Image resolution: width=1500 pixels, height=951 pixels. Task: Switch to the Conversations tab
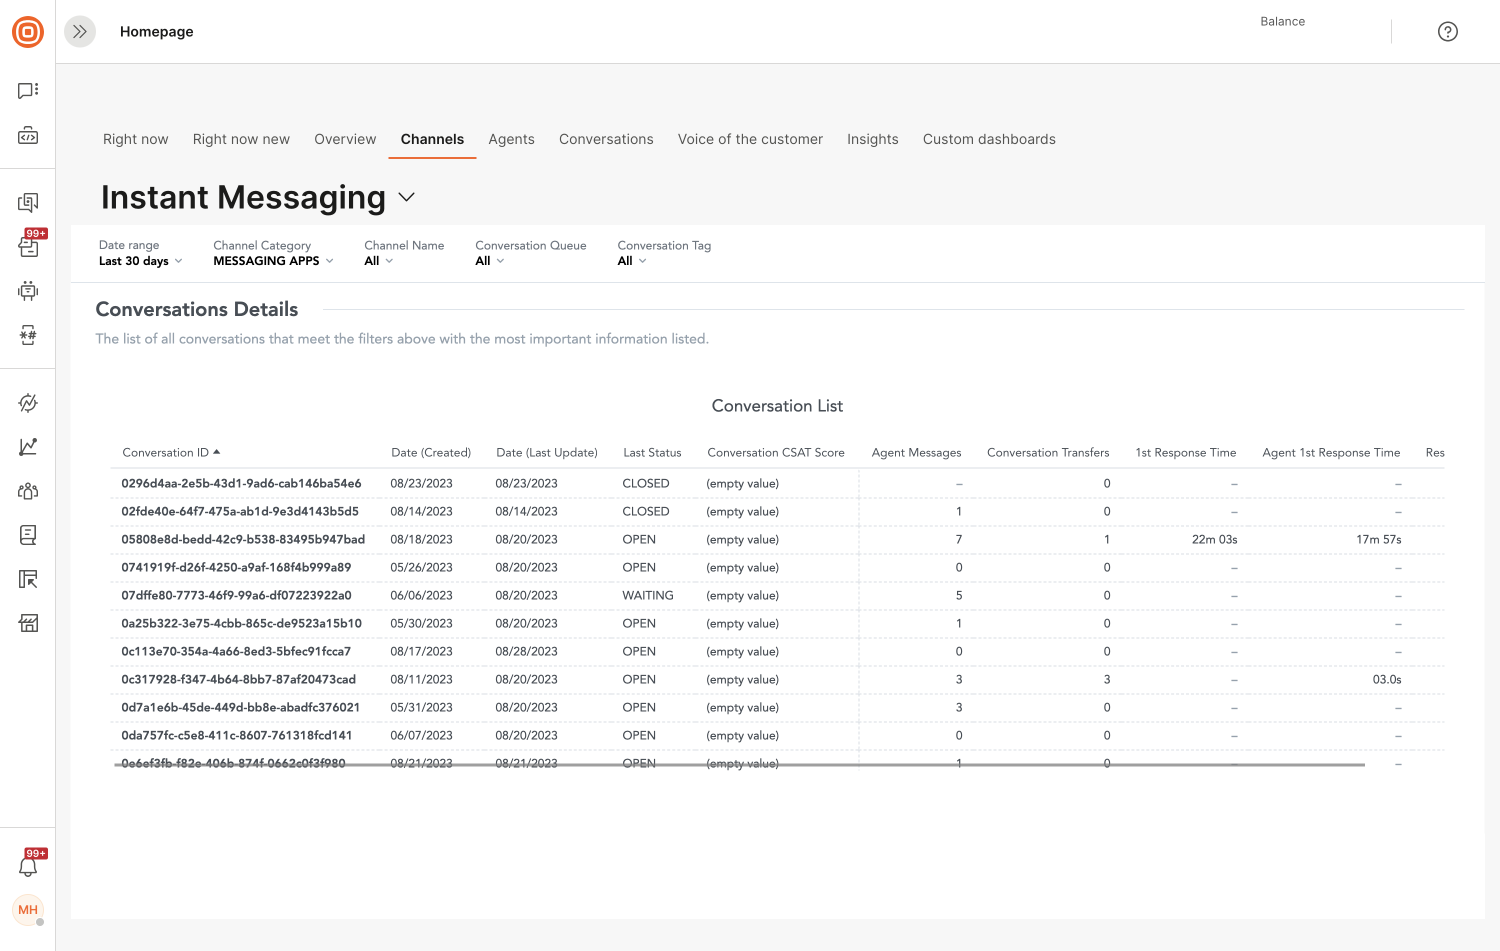pos(606,139)
